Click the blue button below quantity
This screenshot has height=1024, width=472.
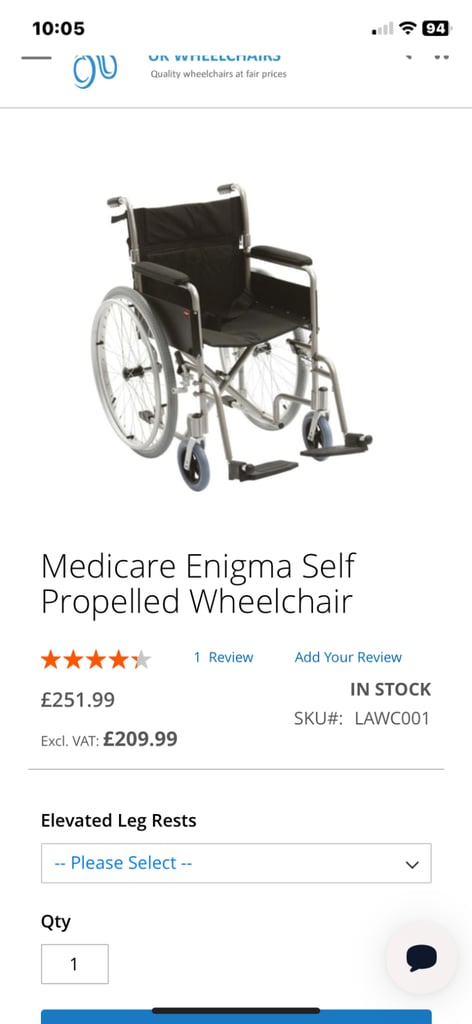coord(236,1016)
